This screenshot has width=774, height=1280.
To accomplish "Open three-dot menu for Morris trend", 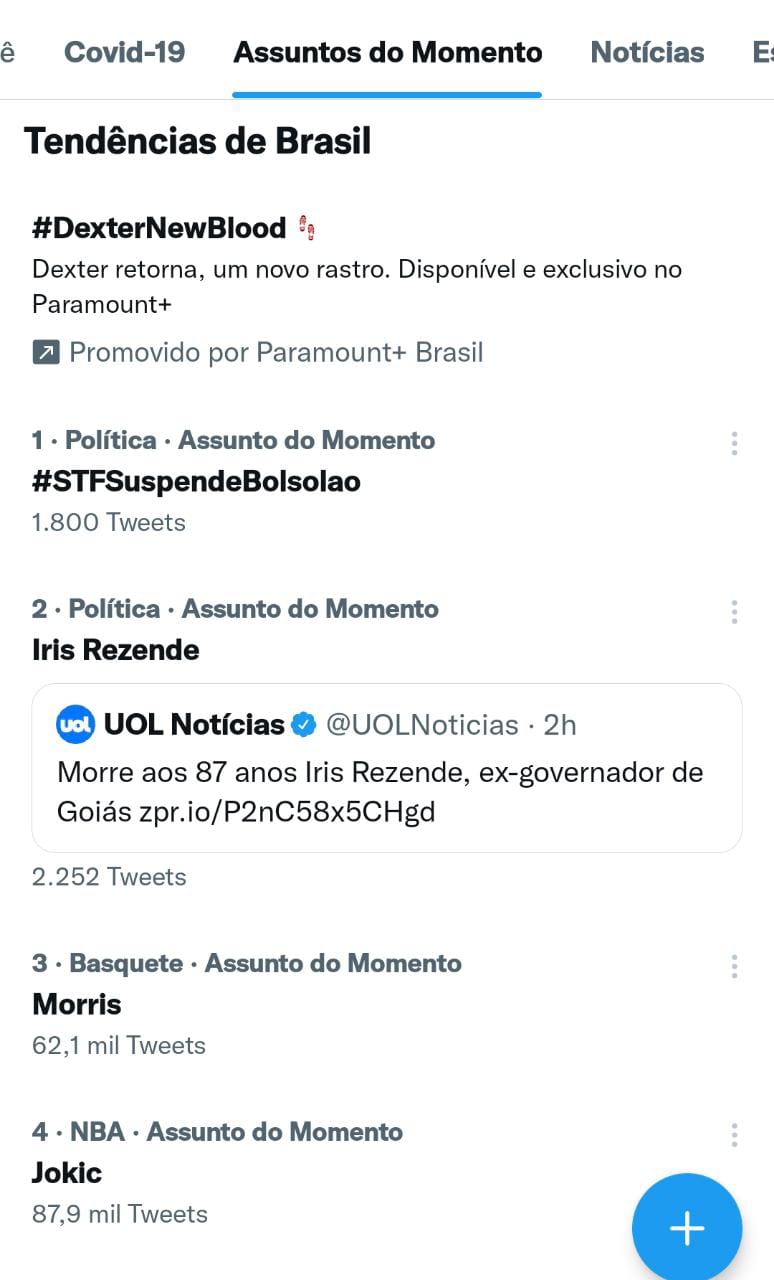I will pyautogui.click(x=734, y=966).
